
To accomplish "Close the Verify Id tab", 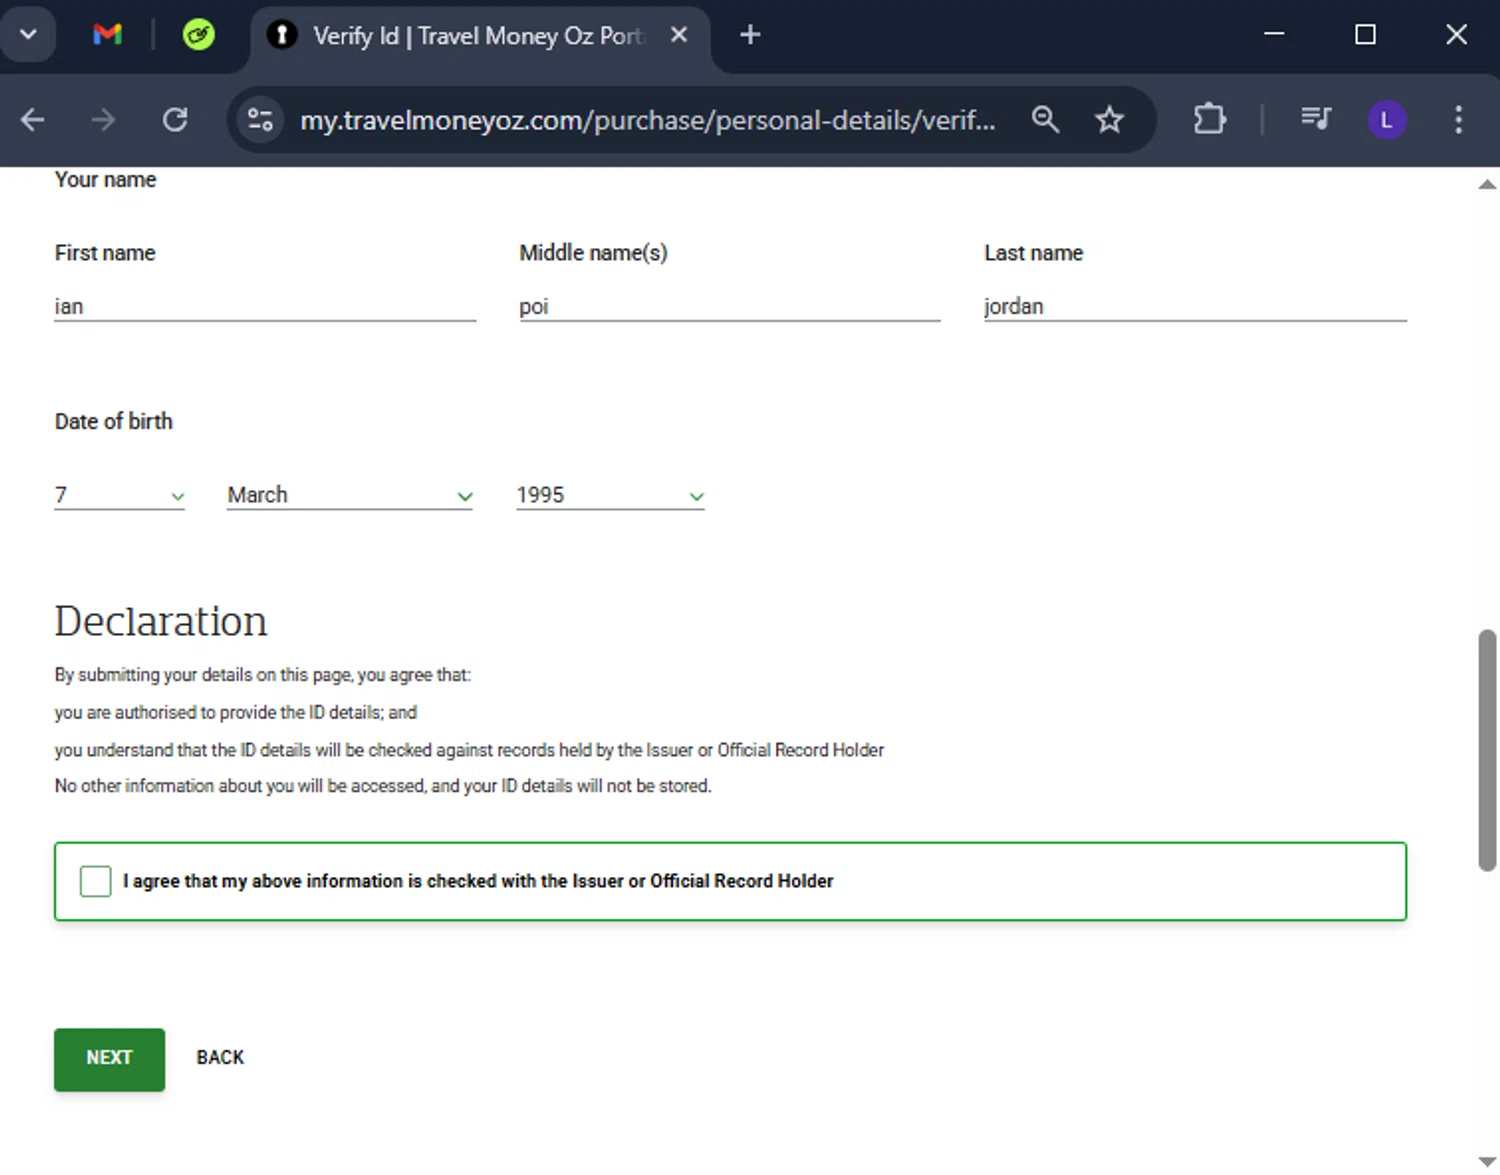I will click(679, 35).
